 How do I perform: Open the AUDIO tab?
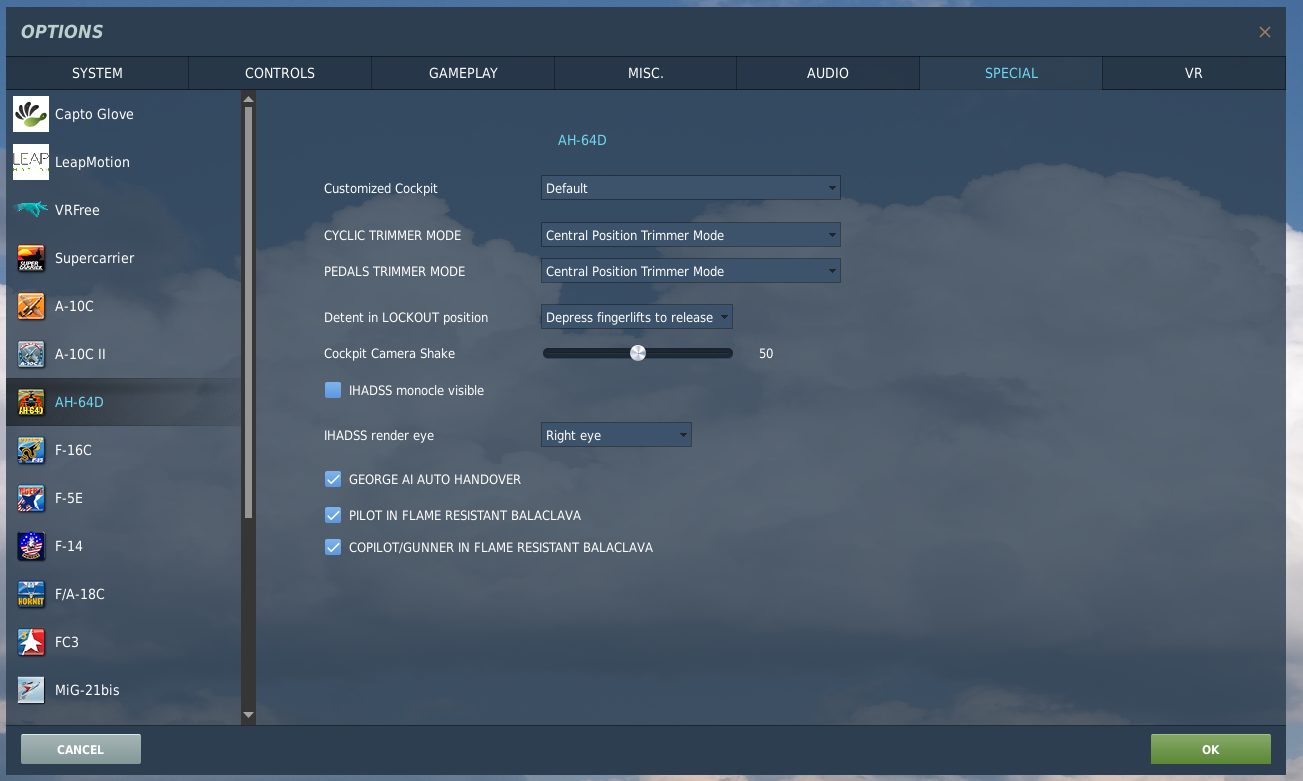(828, 73)
